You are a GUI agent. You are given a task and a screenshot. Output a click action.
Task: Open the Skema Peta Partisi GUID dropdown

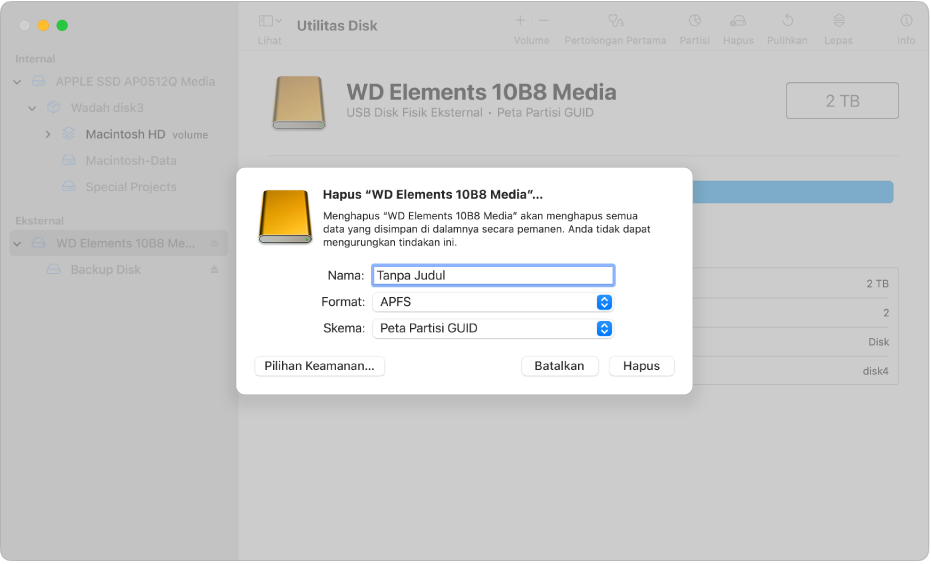click(x=493, y=328)
